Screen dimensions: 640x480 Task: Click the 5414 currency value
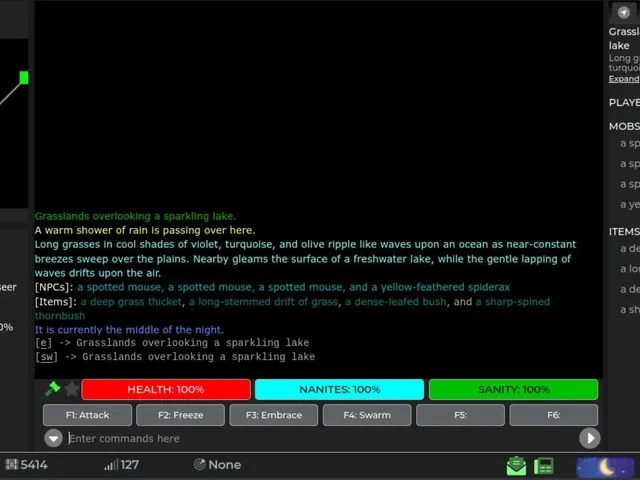click(x=34, y=464)
